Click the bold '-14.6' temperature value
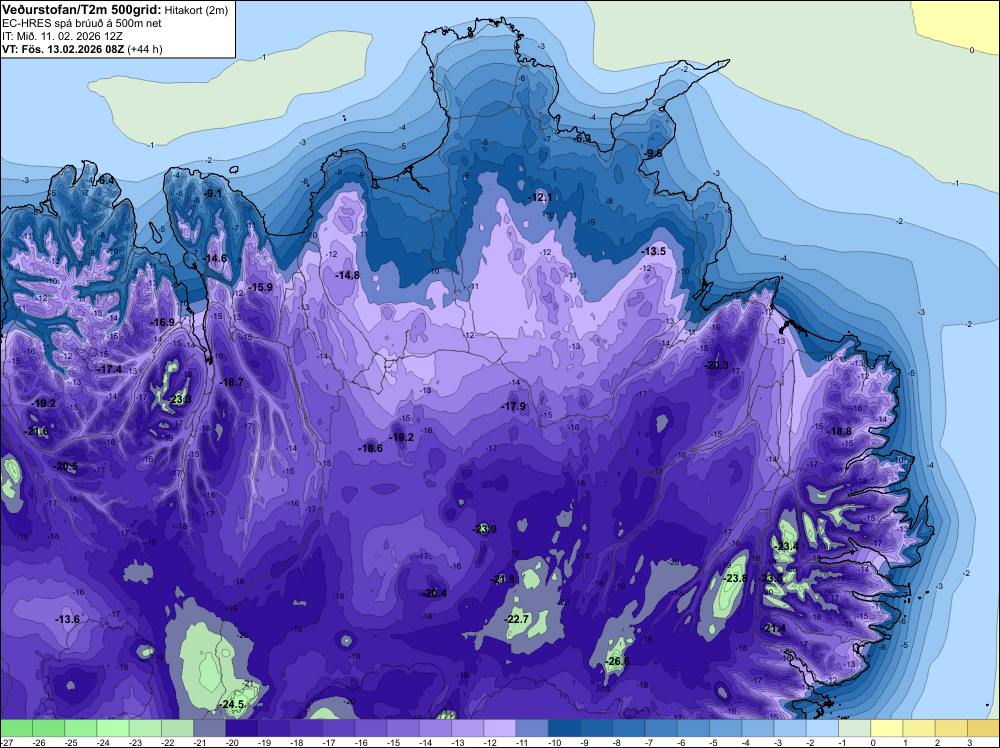1000x748 pixels. click(215, 258)
